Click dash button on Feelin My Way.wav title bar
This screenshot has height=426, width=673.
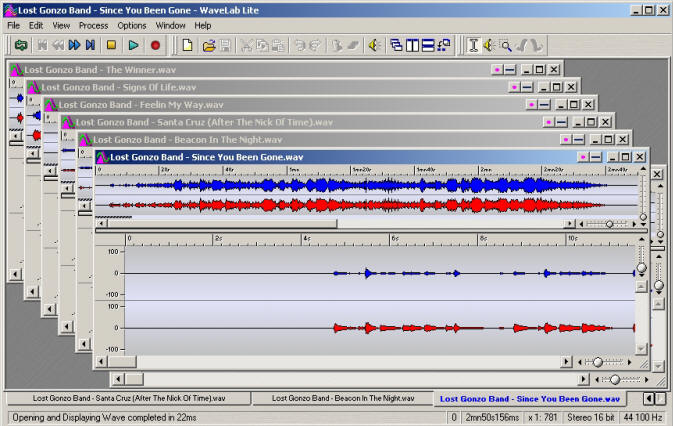pyautogui.click(x=544, y=104)
